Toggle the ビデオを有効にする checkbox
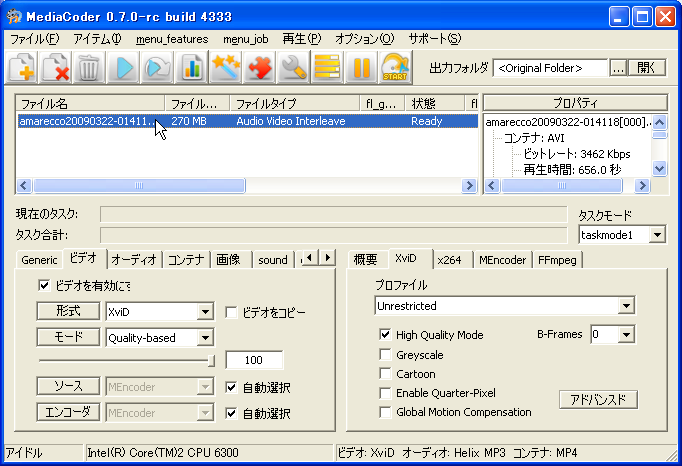Image resolution: width=682 pixels, height=466 pixels. (44, 285)
